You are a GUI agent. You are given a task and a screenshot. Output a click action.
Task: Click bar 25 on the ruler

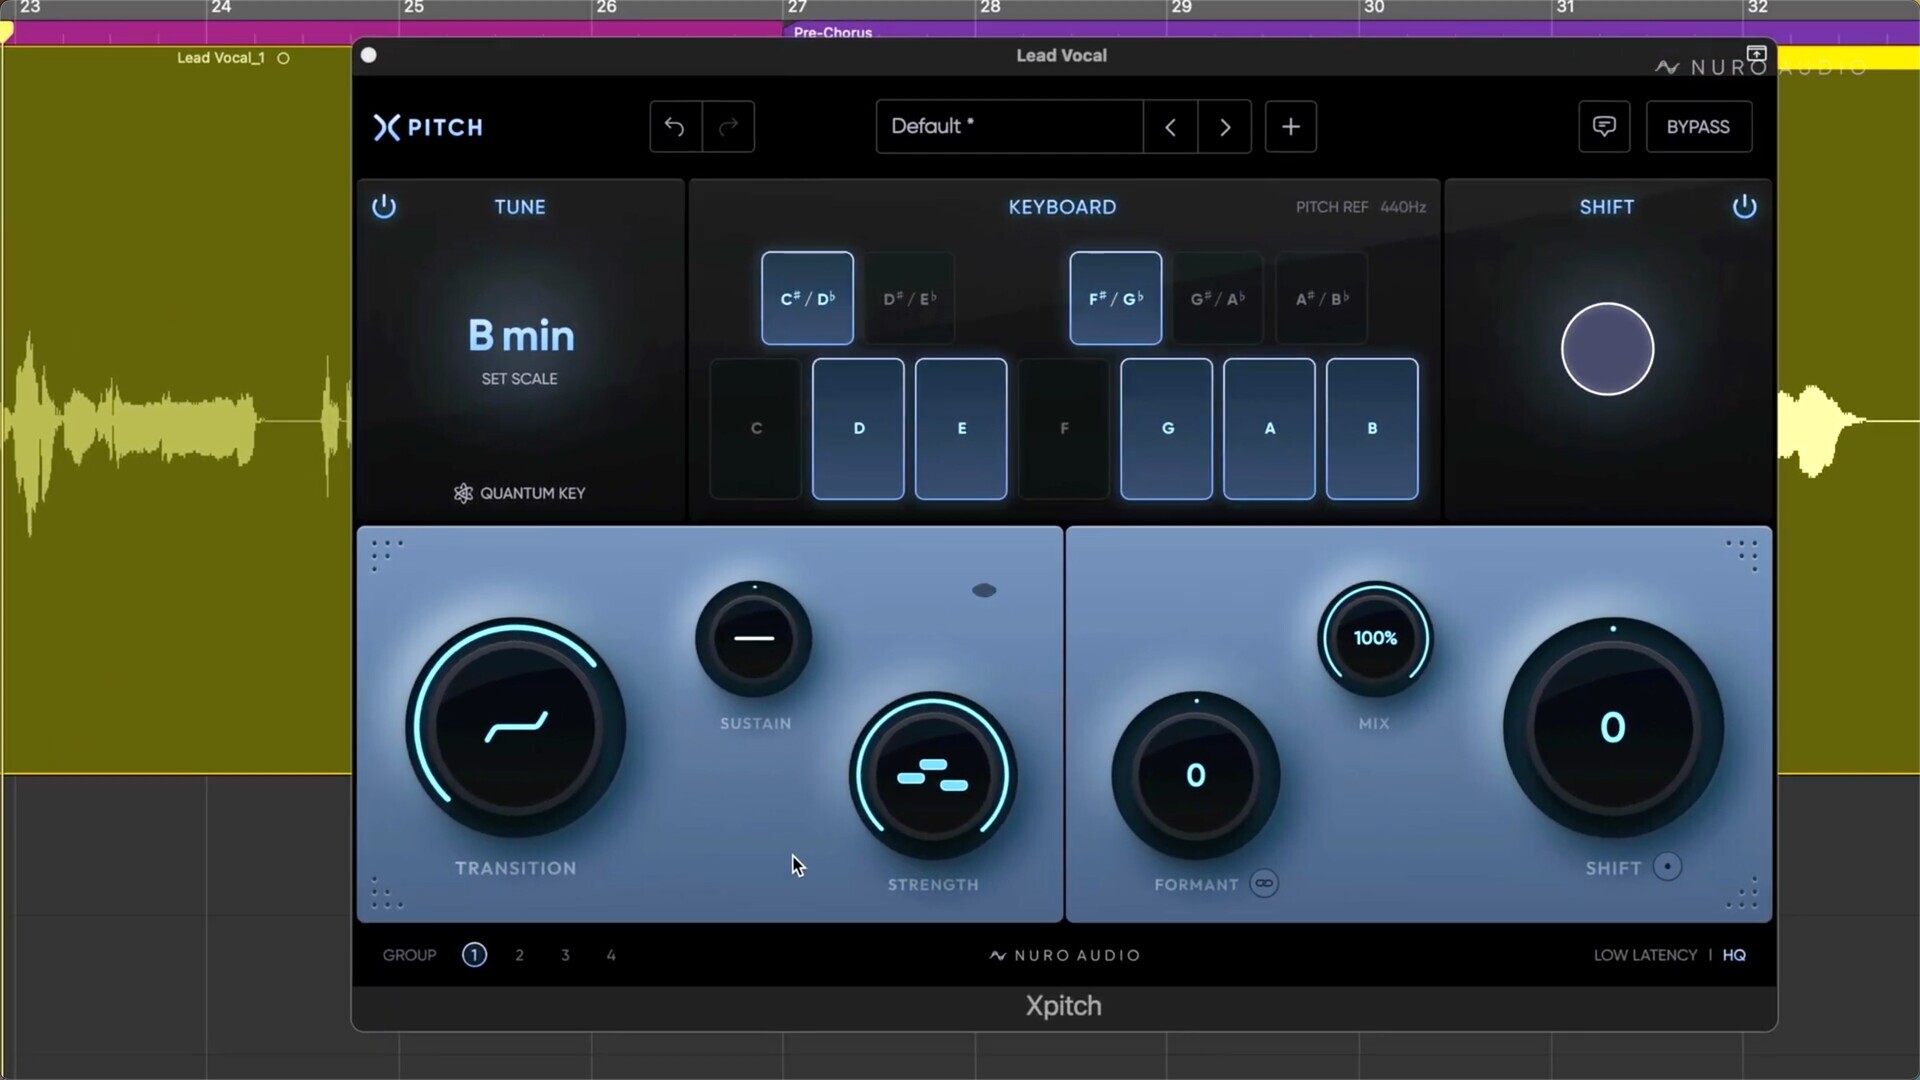(x=413, y=7)
